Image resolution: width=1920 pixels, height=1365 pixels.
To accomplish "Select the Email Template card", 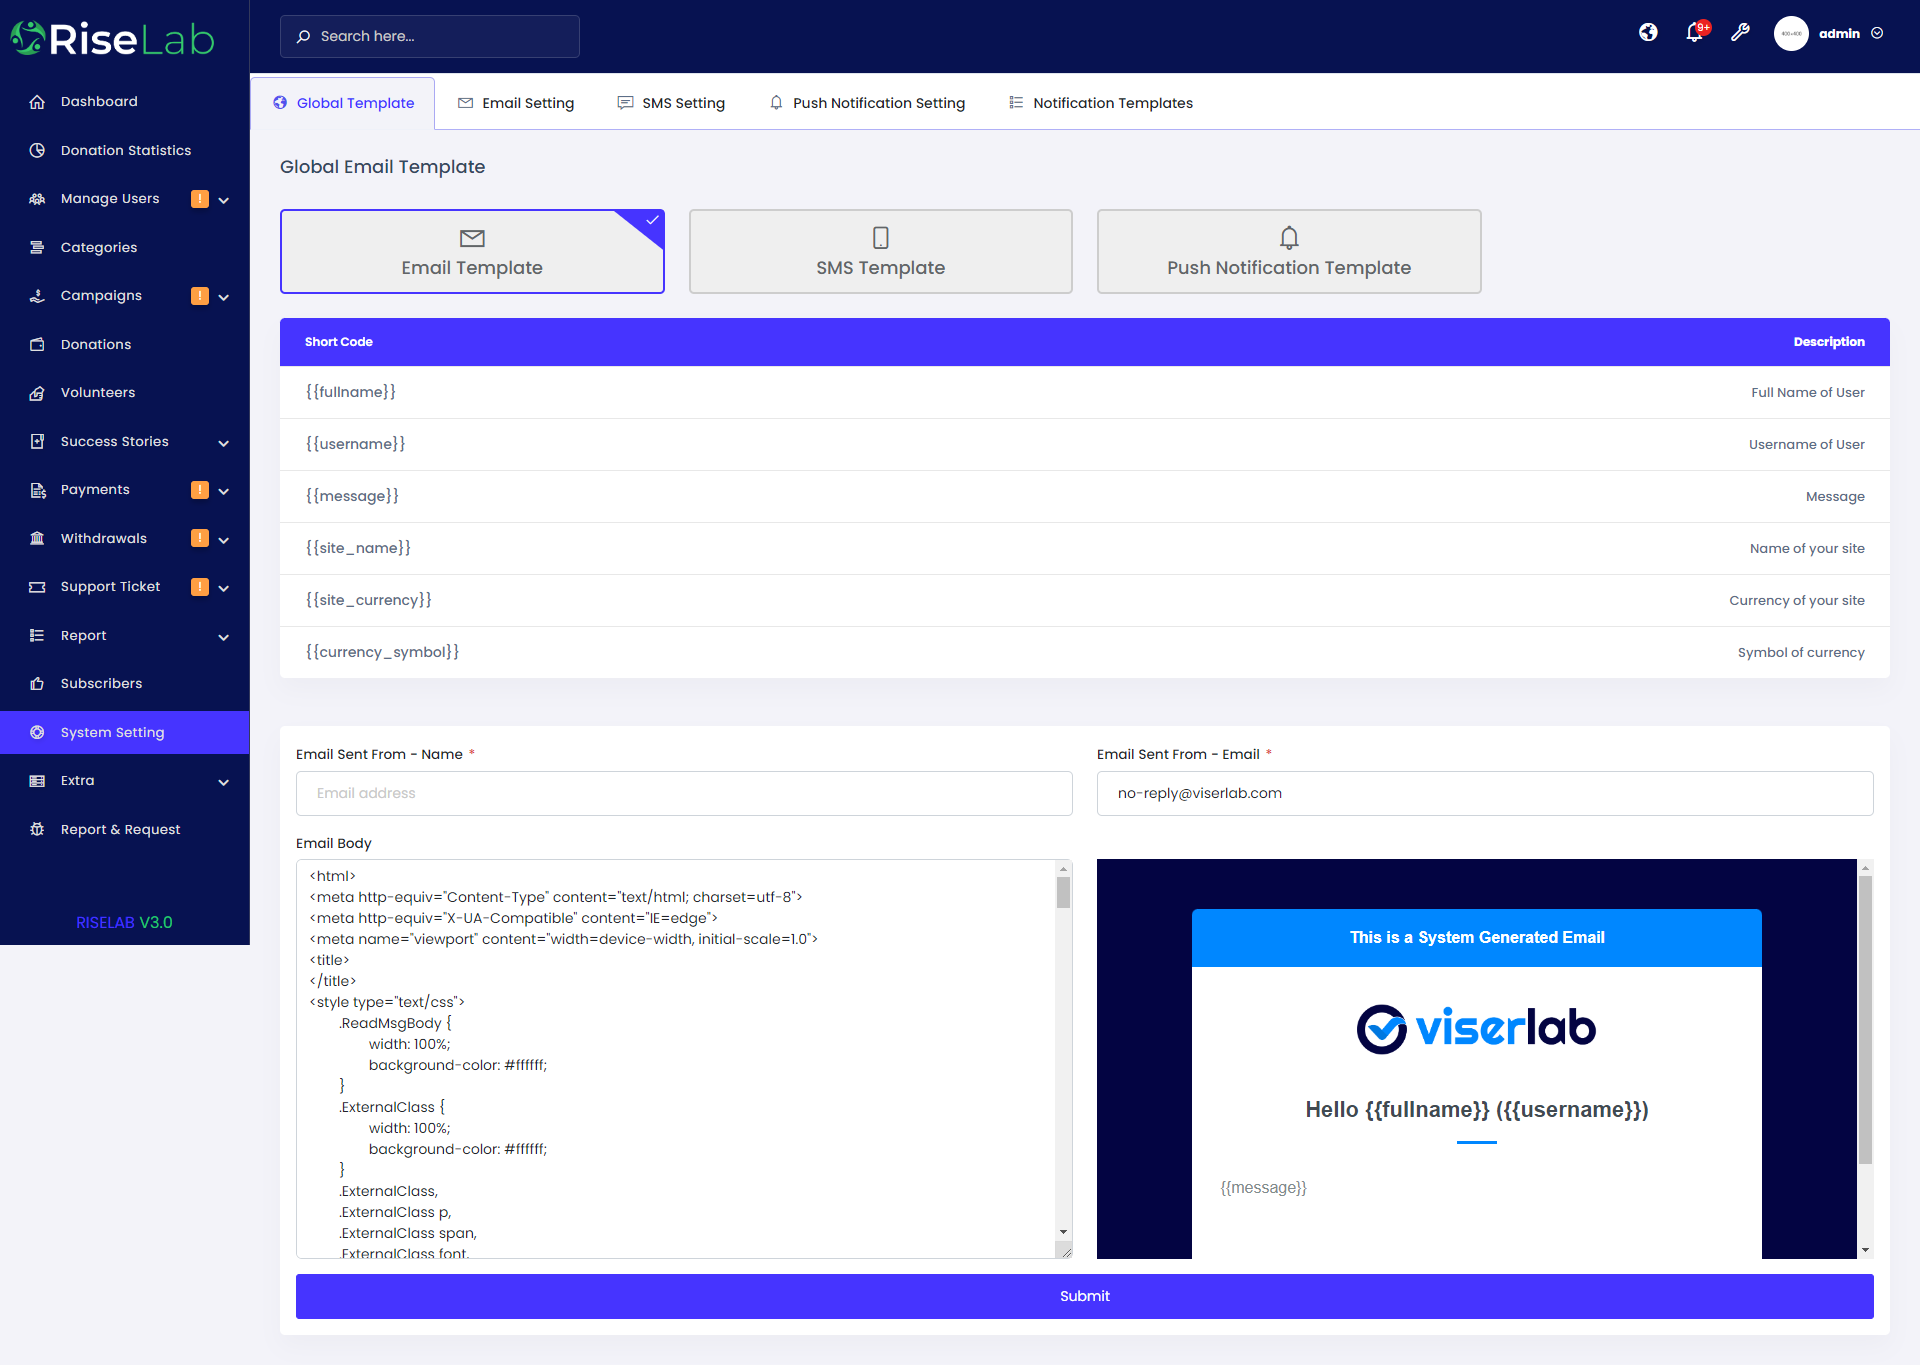I will [x=472, y=252].
